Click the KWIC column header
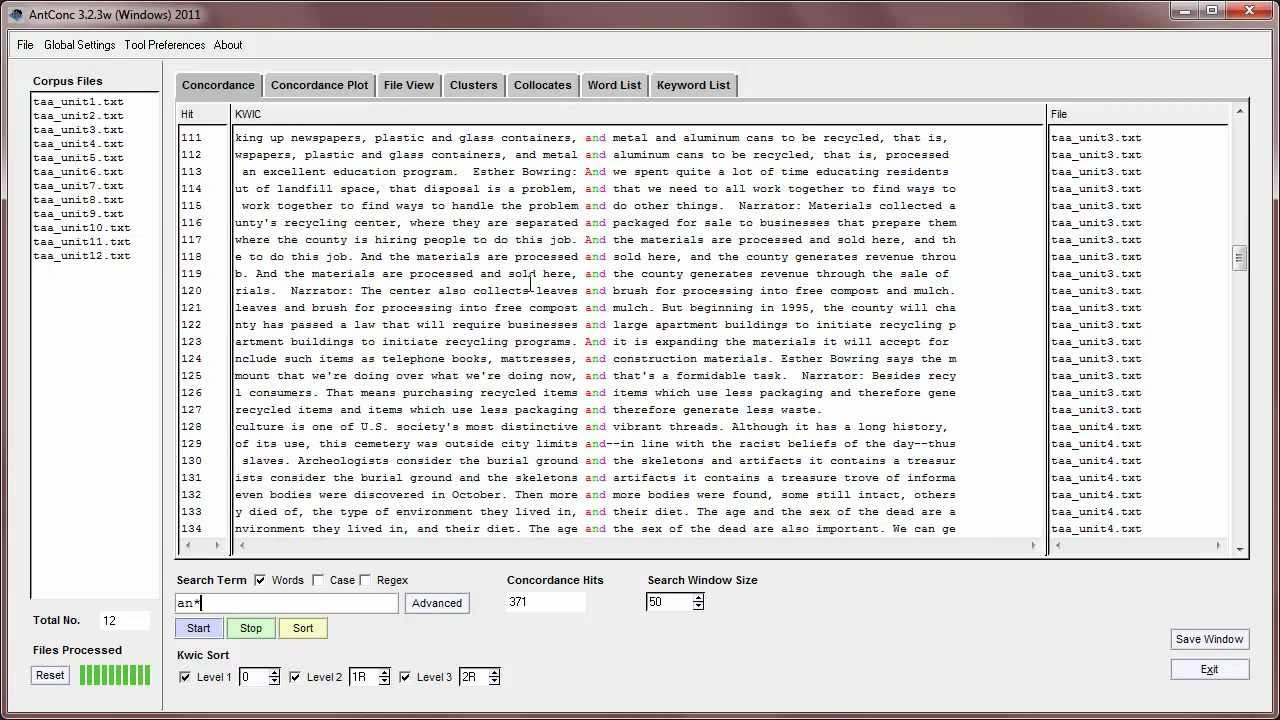The image size is (1280, 720). [638, 114]
